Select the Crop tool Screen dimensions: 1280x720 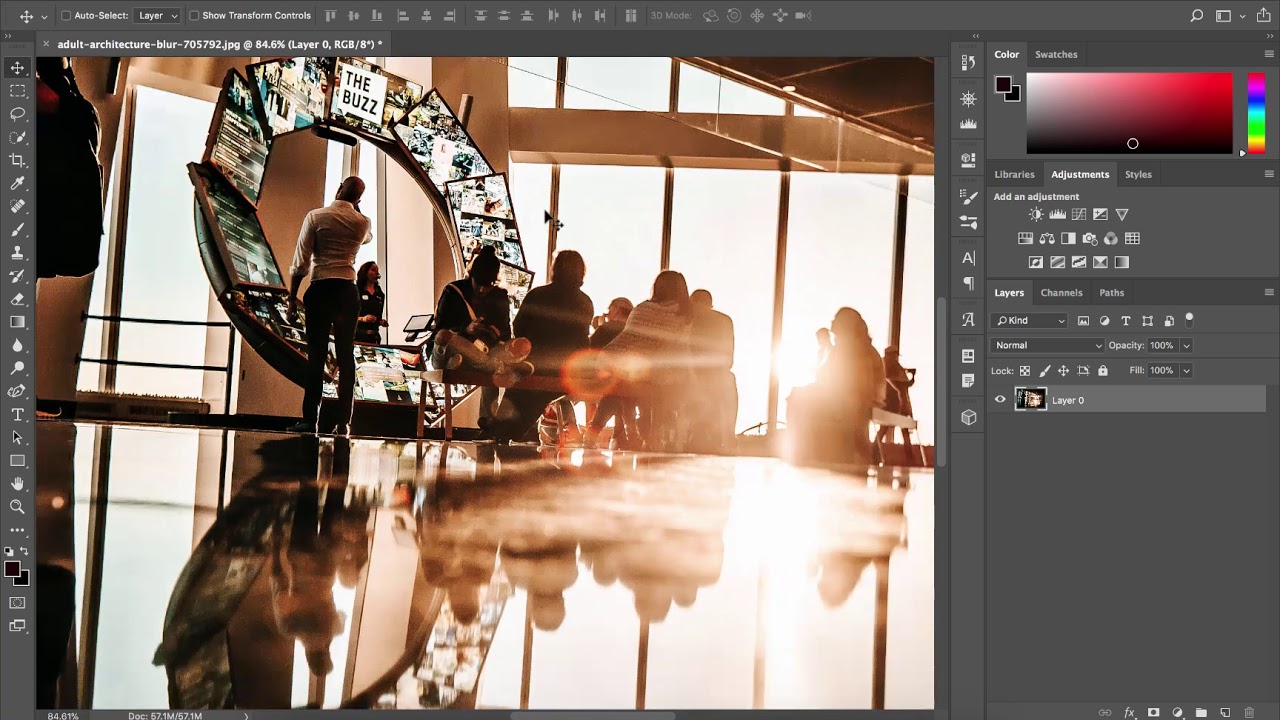click(17, 160)
